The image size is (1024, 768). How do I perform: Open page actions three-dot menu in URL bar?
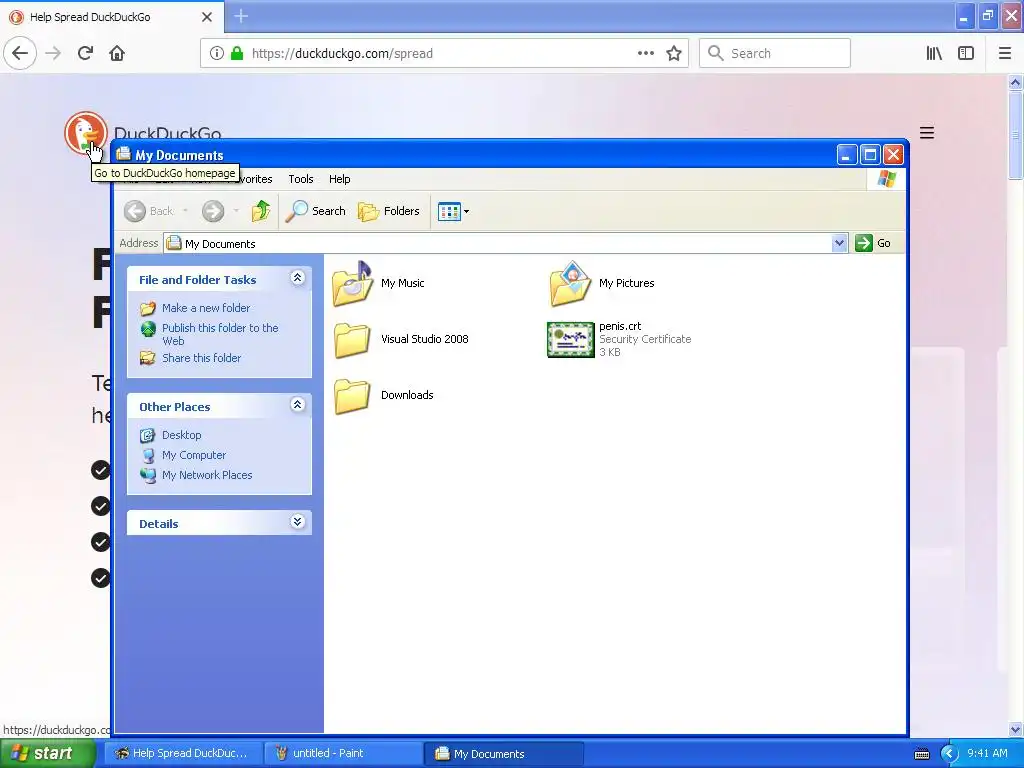pos(646,54)
